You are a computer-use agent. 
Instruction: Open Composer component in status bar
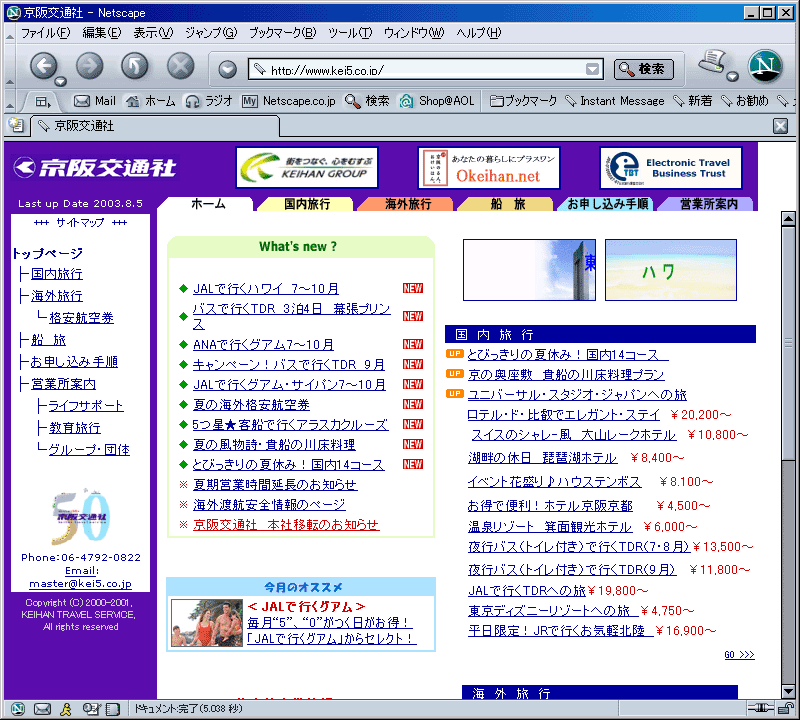point(91,709)
